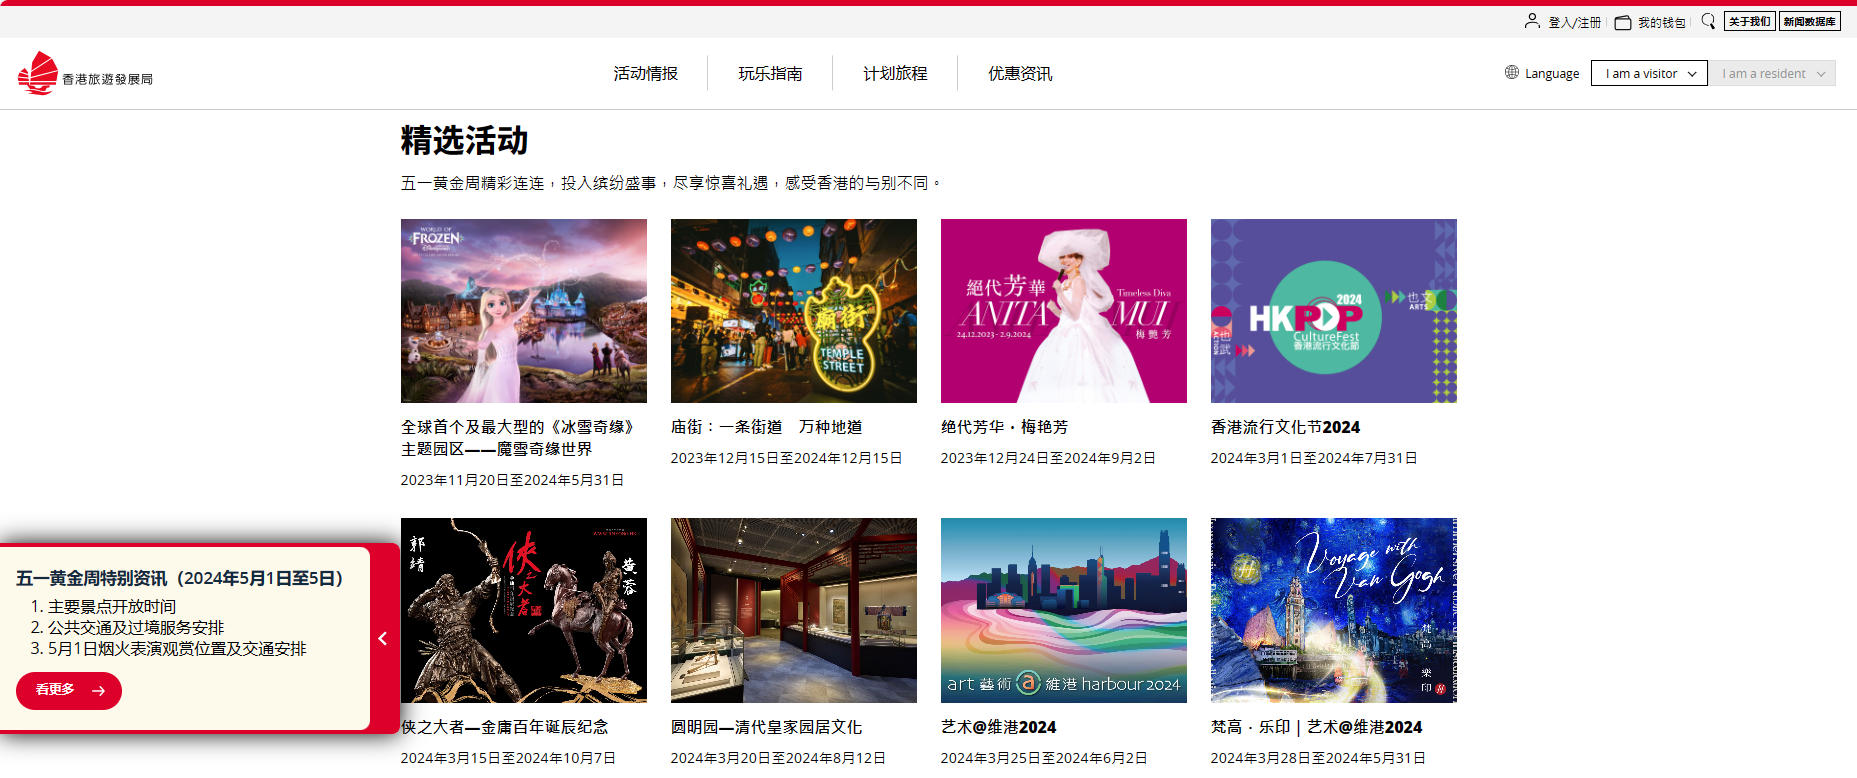Click title 侠之大者—金庸百年诞辰纪念
1857x778 pixels.
point(505,727)
